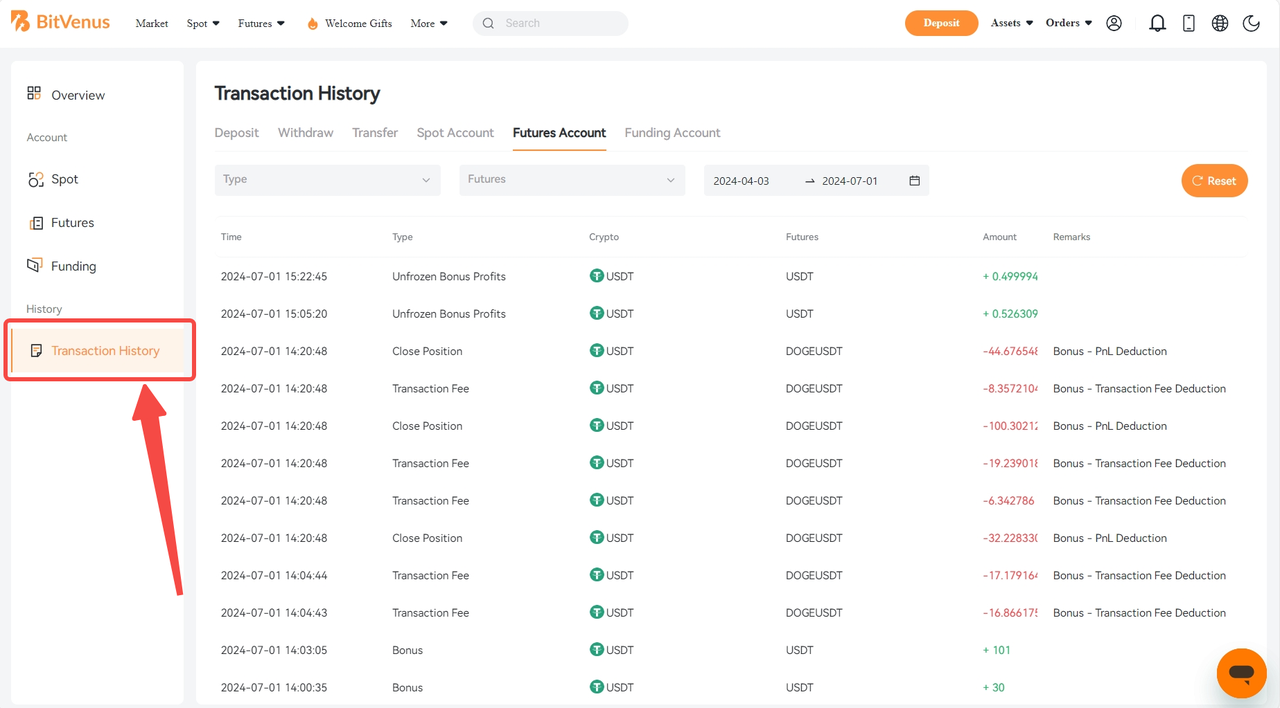
Task: Open Funding in the sidebar
Action: 74,266
